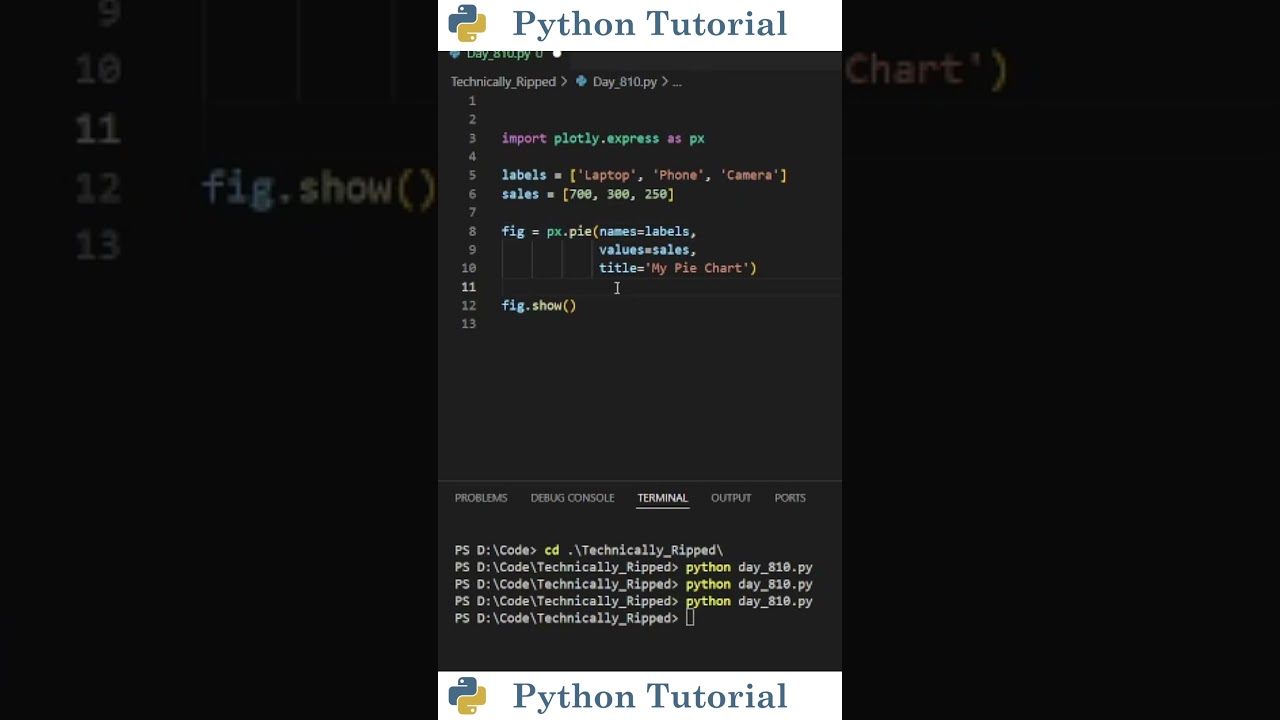
Task: Click line number 3 in gutter
Action: [x=472, y=139]
